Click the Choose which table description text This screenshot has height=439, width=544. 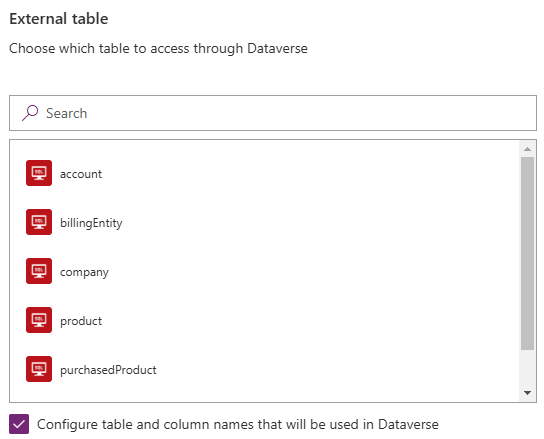[x=158, y=48]
